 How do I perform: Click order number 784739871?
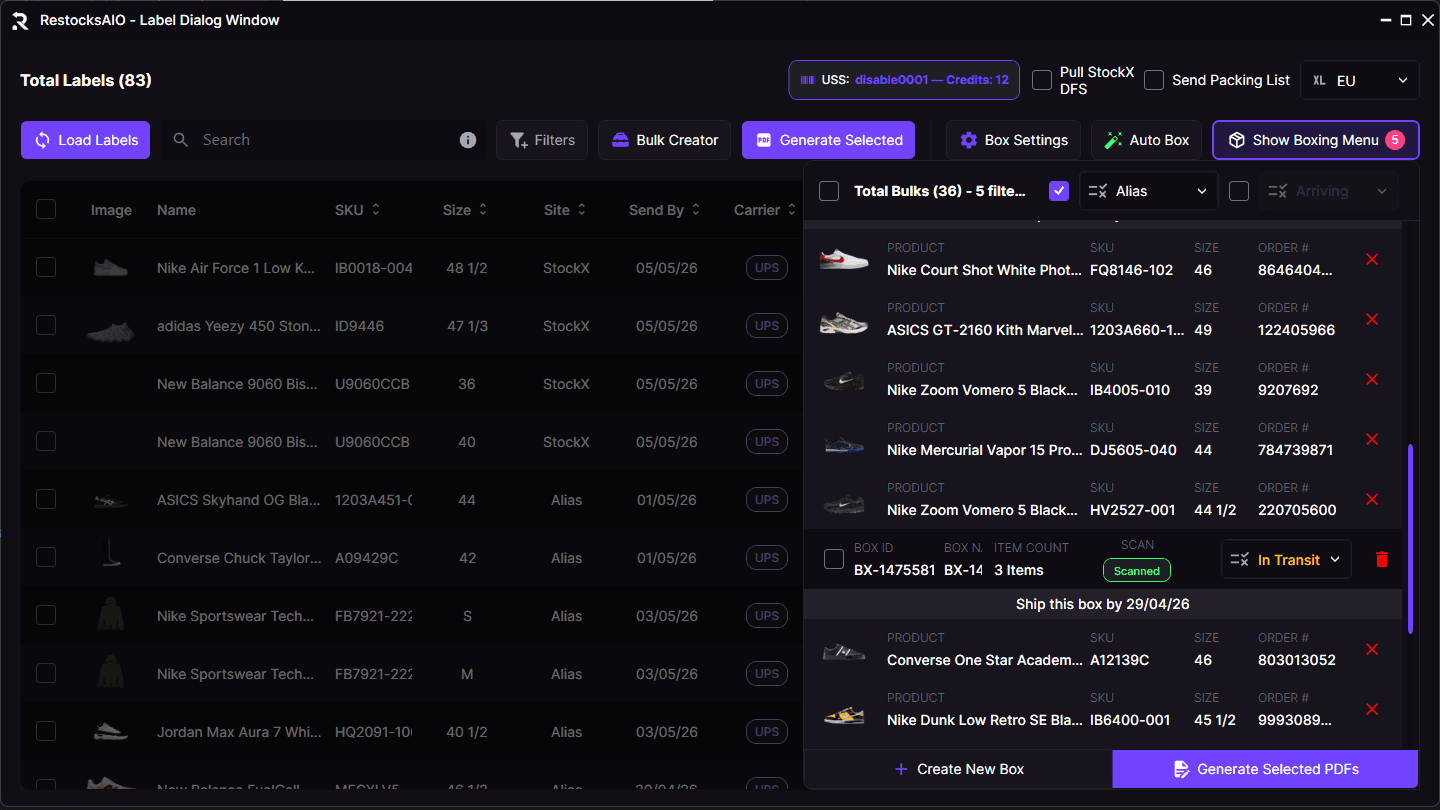point(1295,450)
